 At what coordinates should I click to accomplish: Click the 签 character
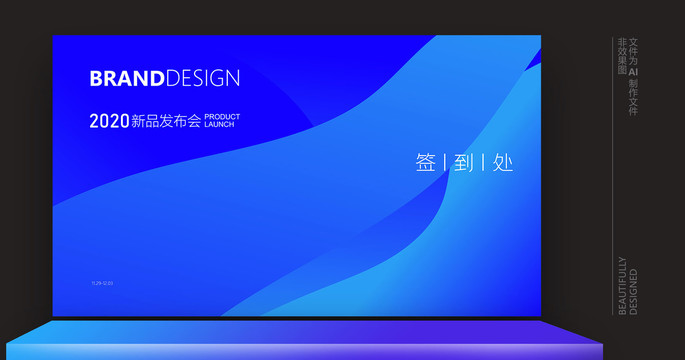tap(426, 163)
